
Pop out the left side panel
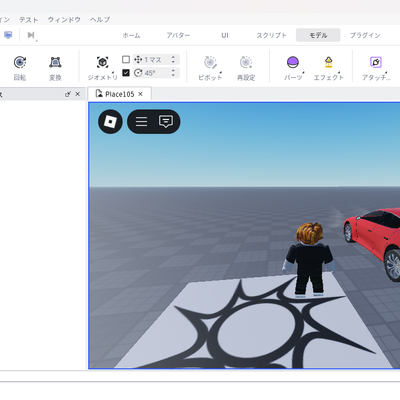[x=68, y=94]
